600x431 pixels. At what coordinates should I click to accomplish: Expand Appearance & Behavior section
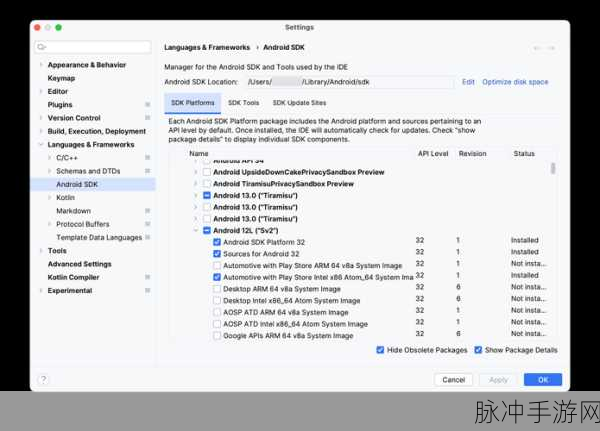[x=41, y=65]
